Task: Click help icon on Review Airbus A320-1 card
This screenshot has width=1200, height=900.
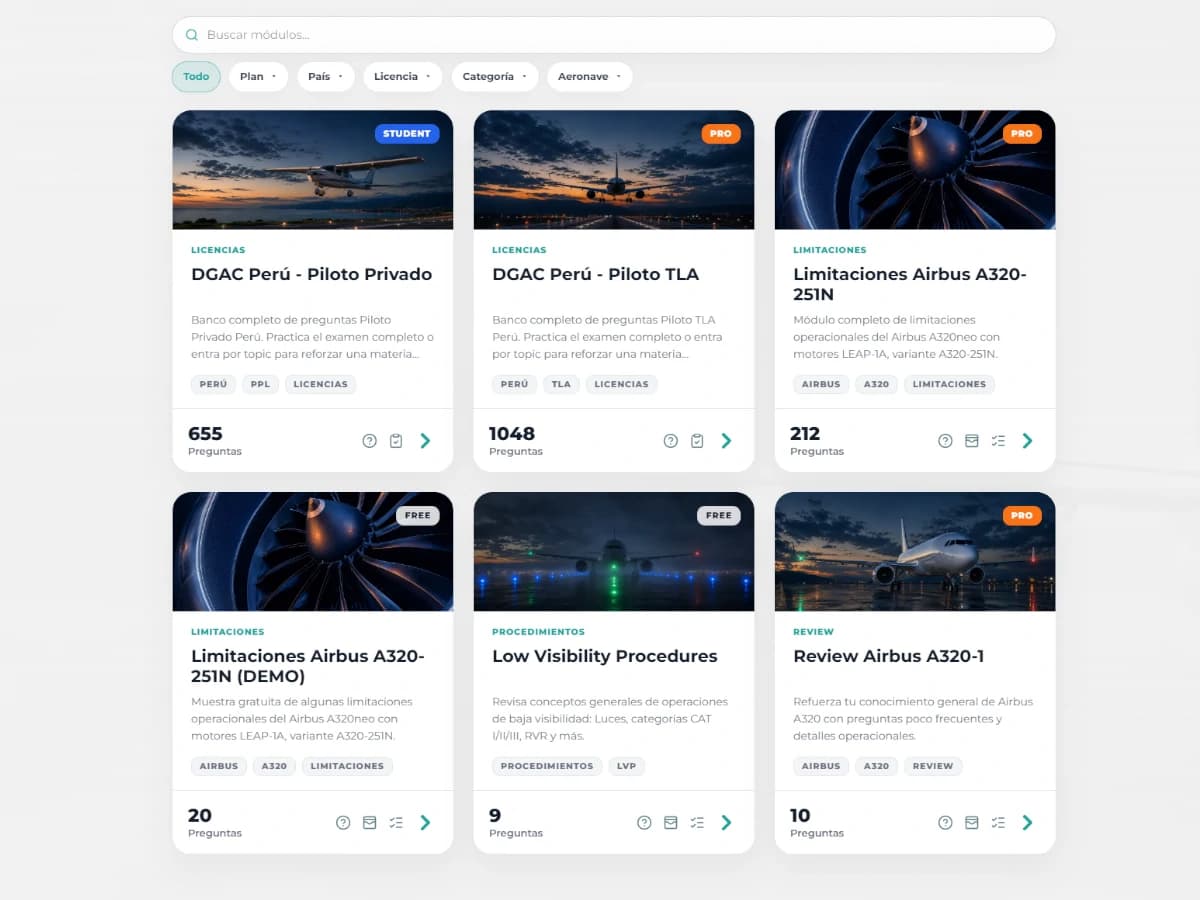Action: [x=945, y=823]
